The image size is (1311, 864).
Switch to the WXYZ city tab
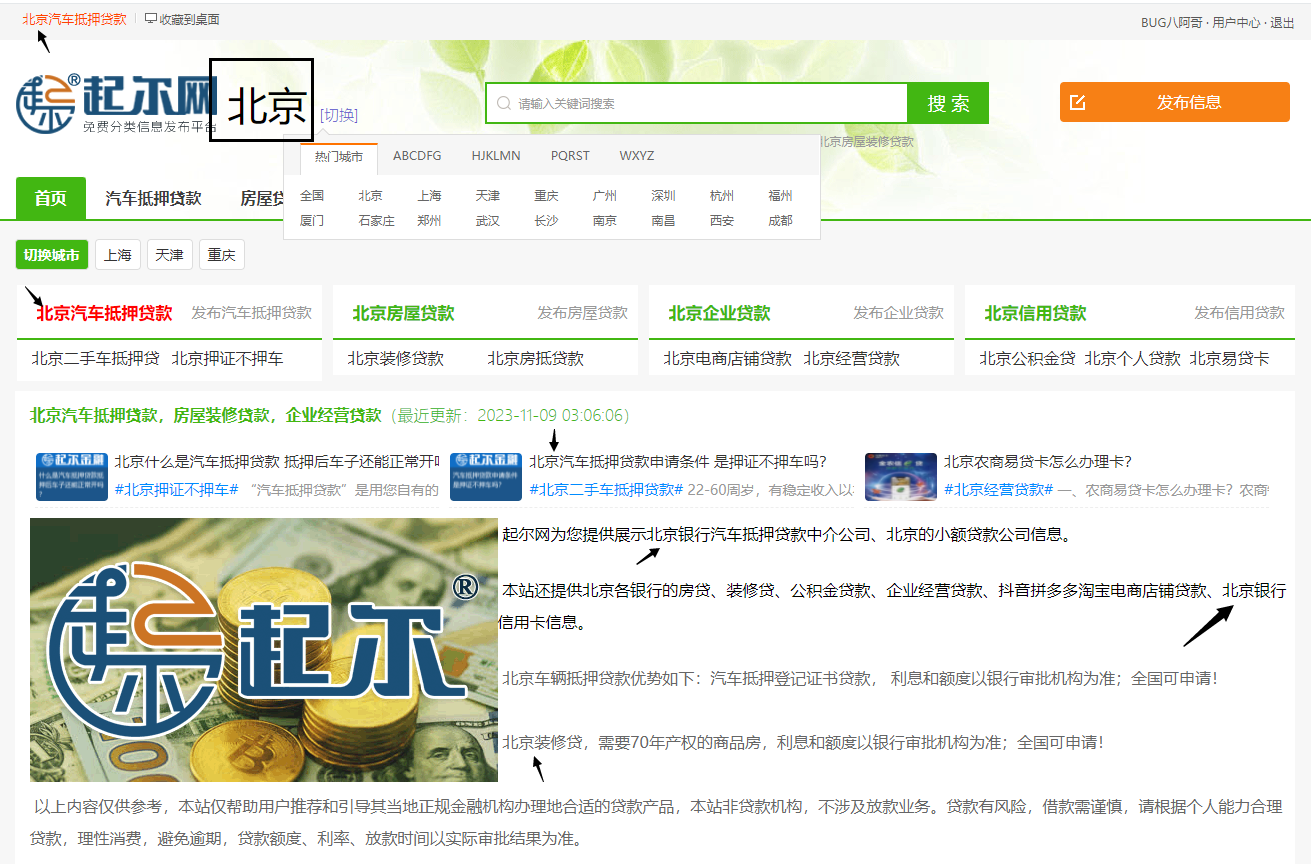coord(637,156)
